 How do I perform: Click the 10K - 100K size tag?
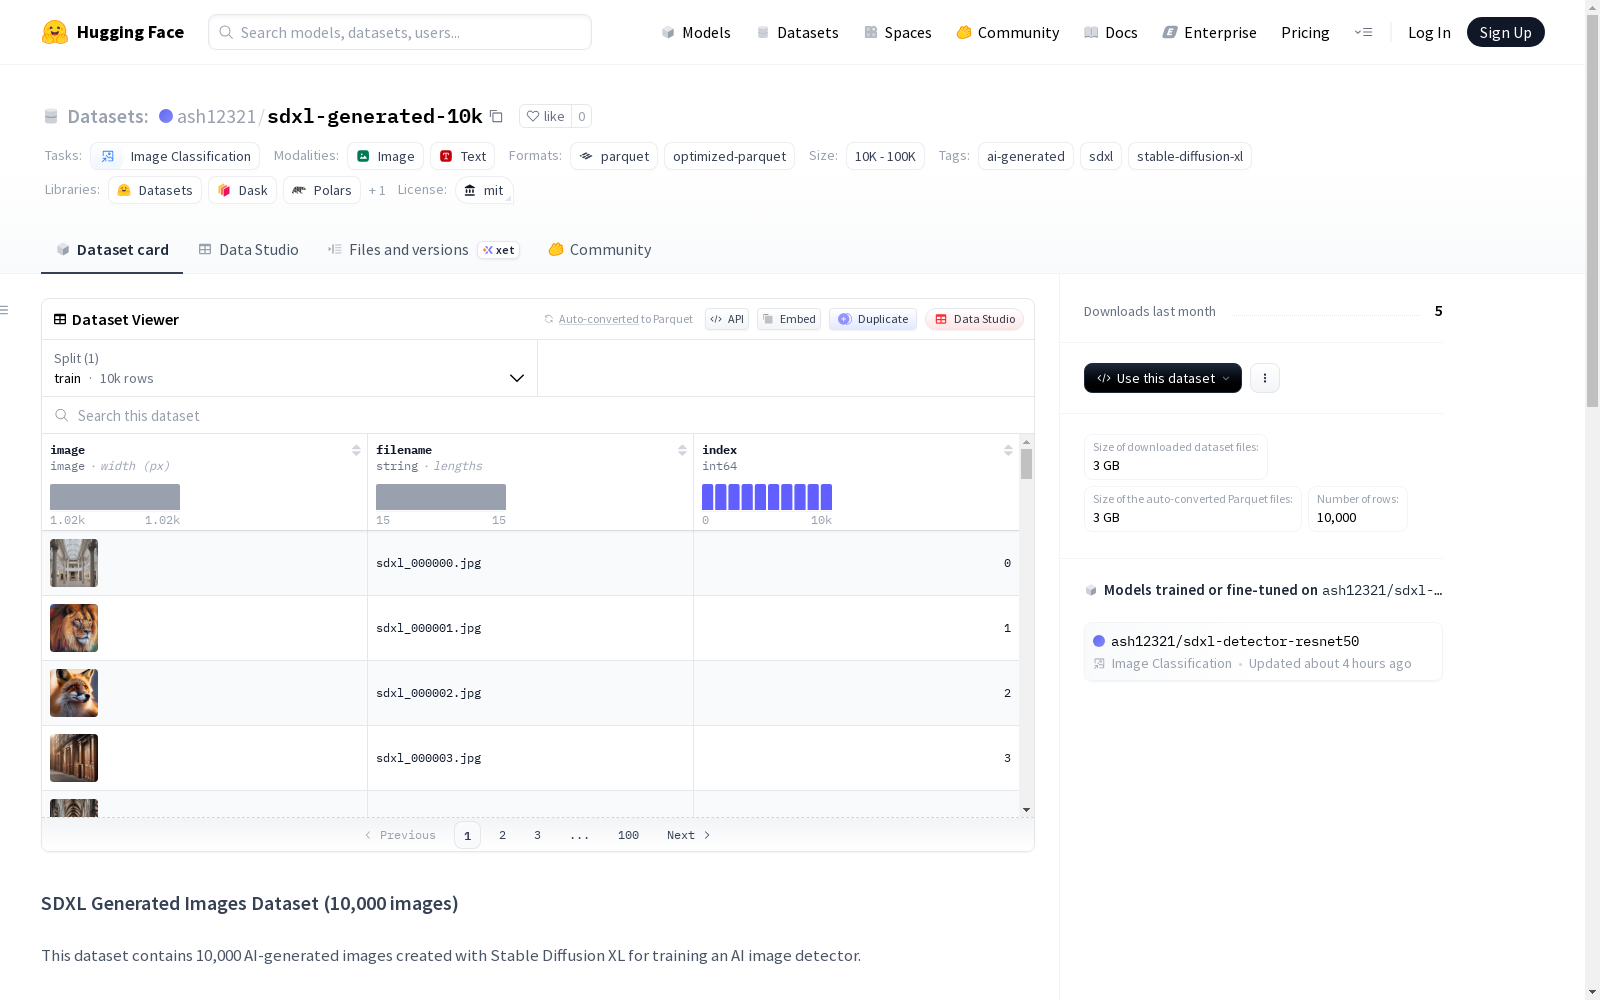pos(885,156)
